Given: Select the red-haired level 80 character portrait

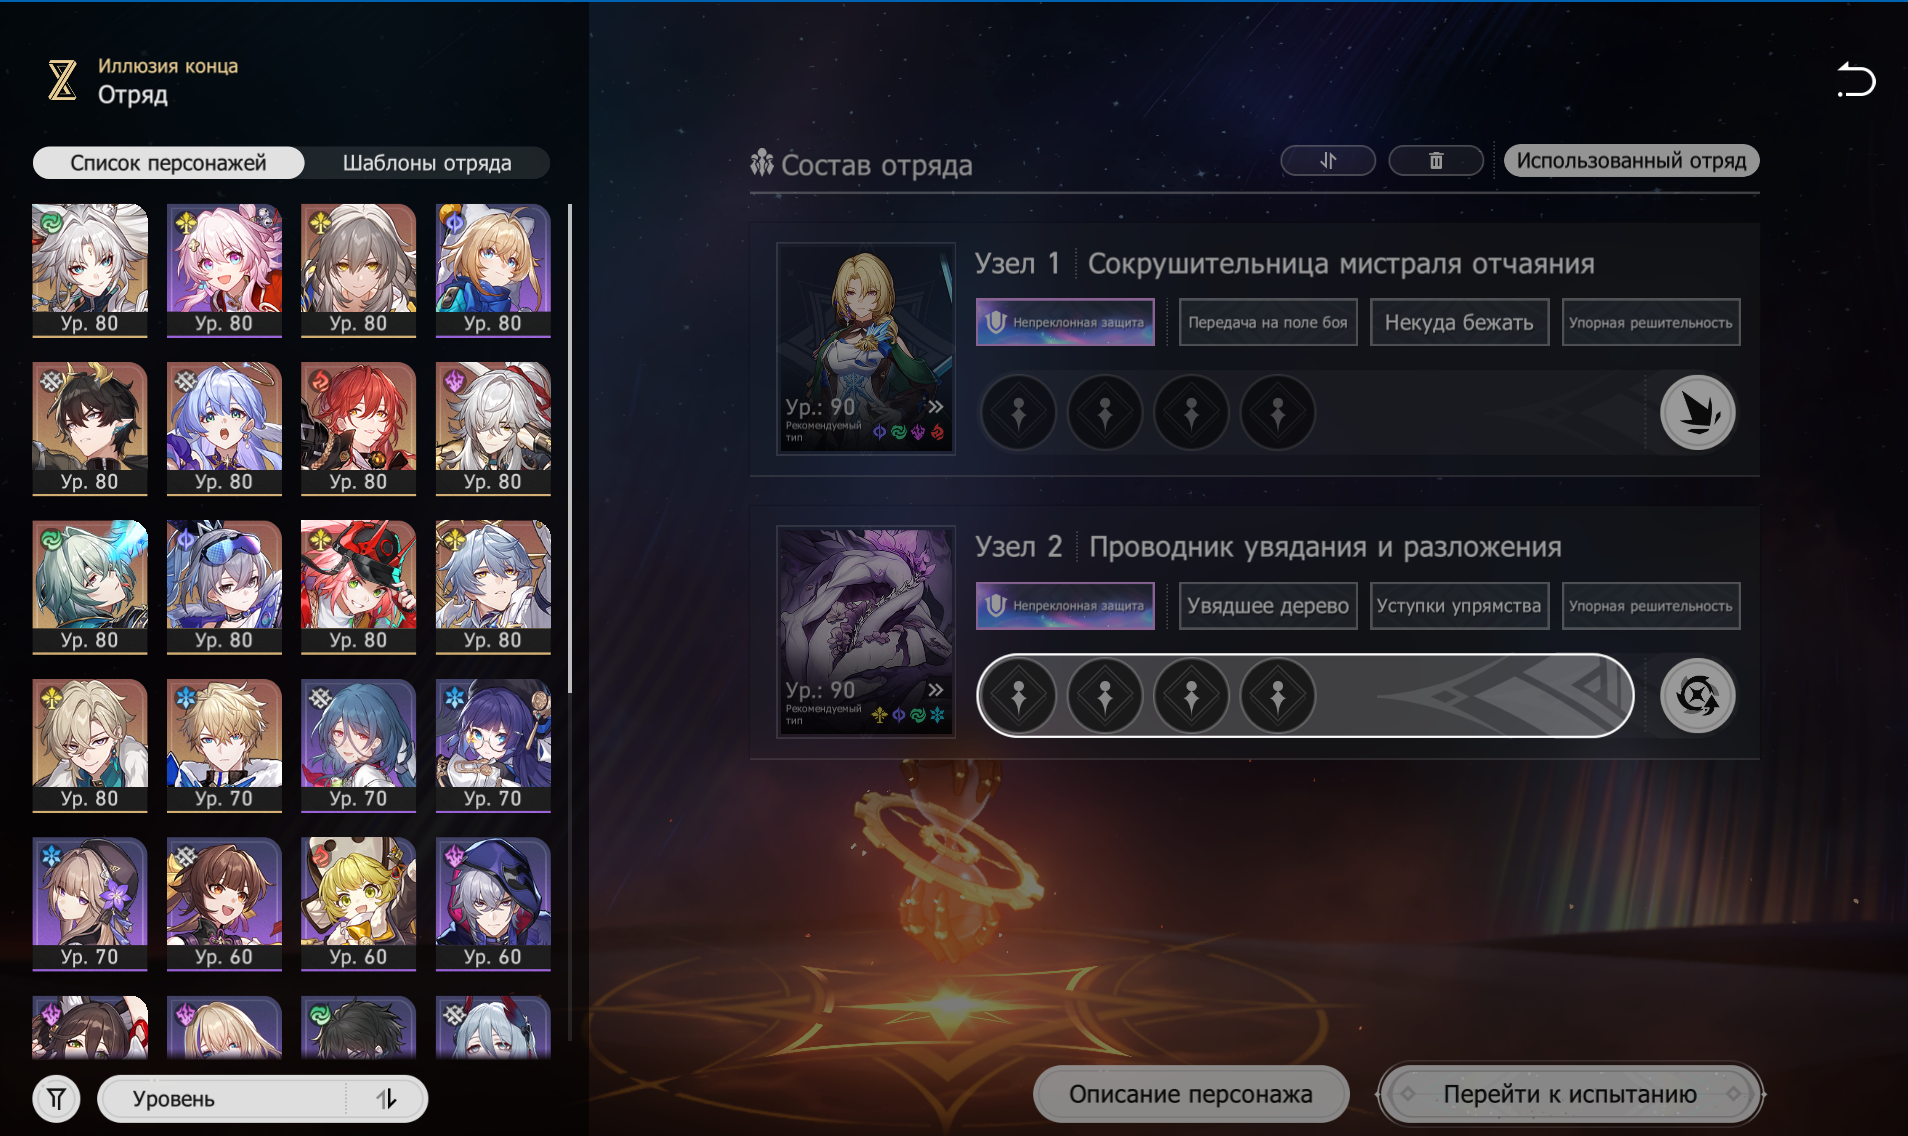Looking at the screenshot, I should pos(358,428).
